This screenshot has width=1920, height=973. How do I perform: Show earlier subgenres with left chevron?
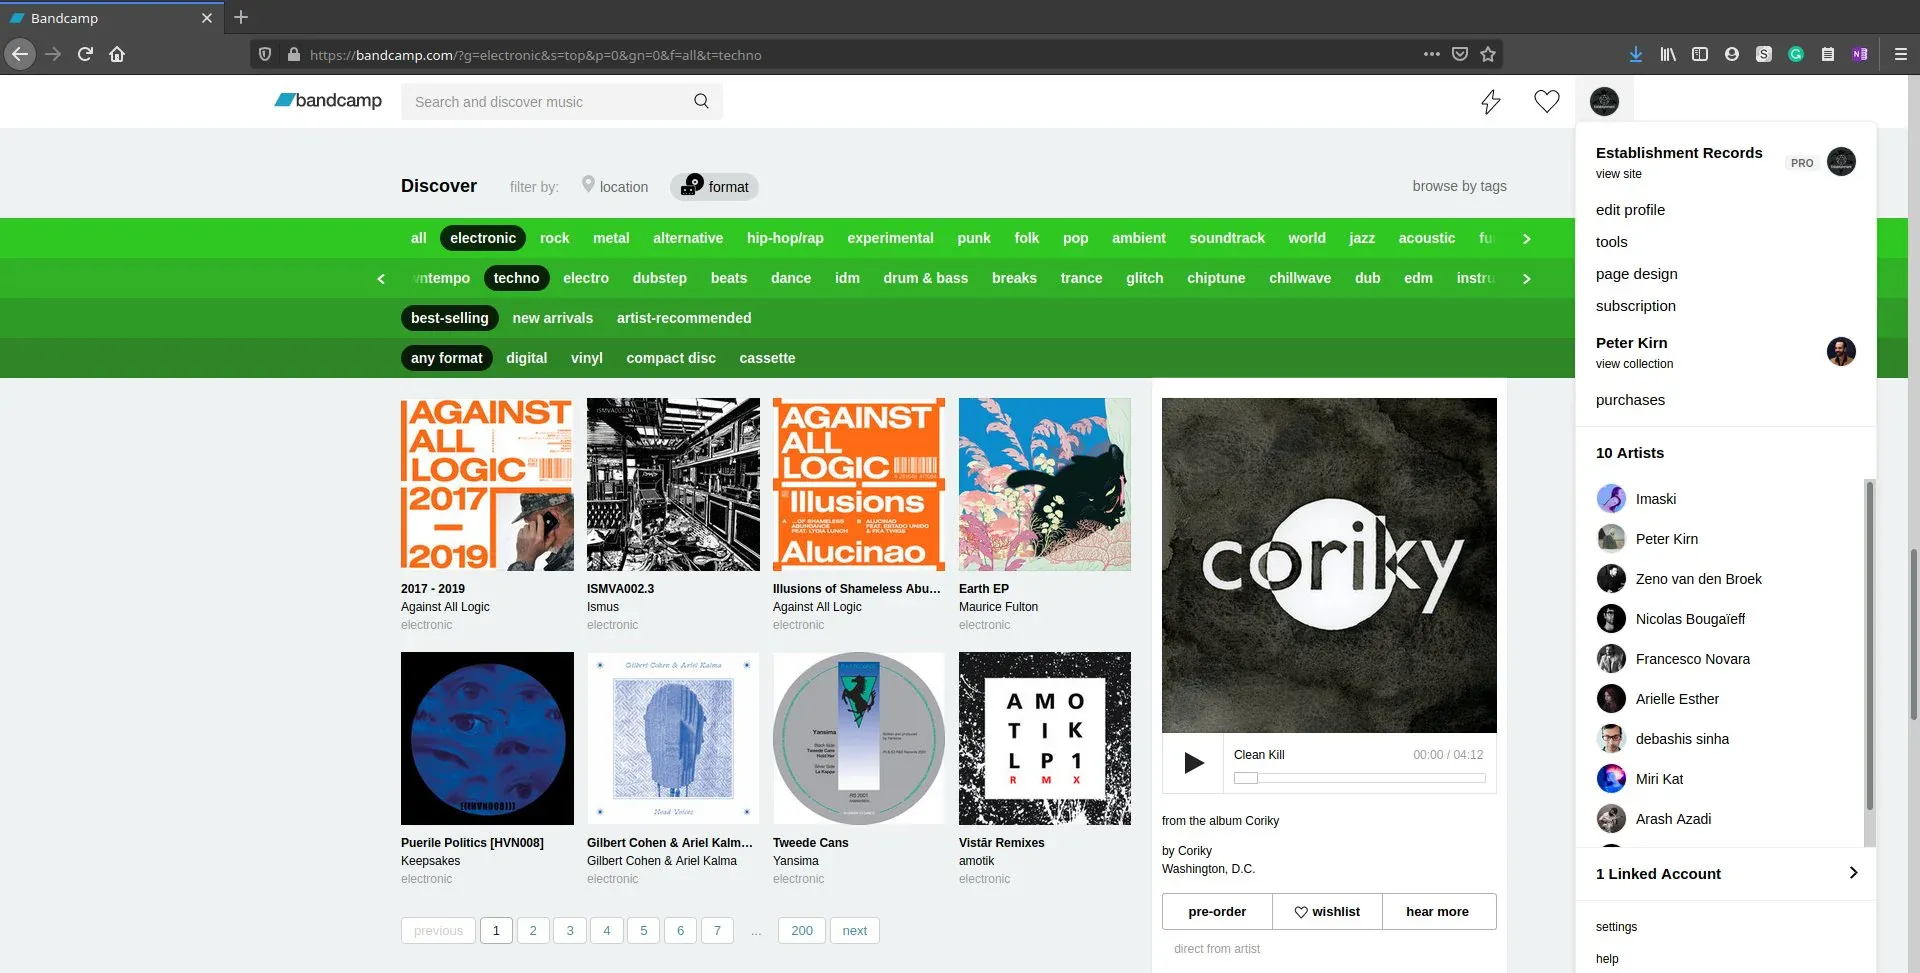(x=381, y=279)
